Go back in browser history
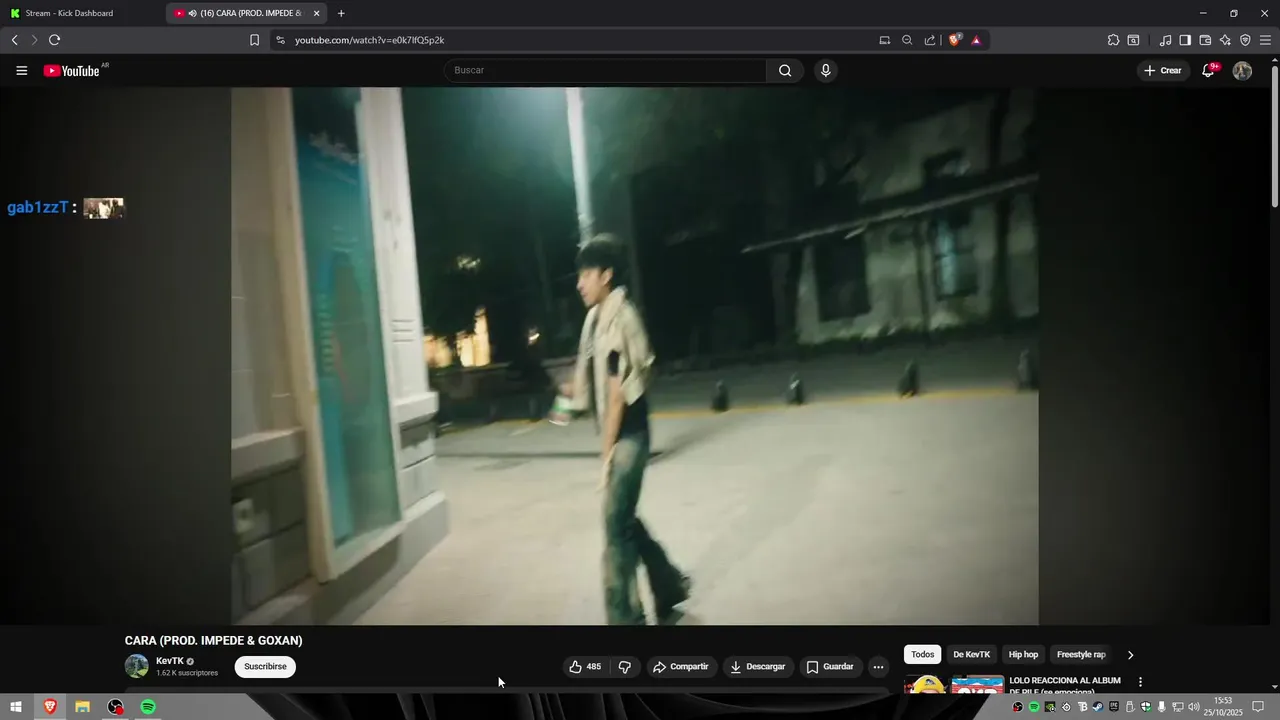The height and width of the screenshot is (720, 1280). 14,40
